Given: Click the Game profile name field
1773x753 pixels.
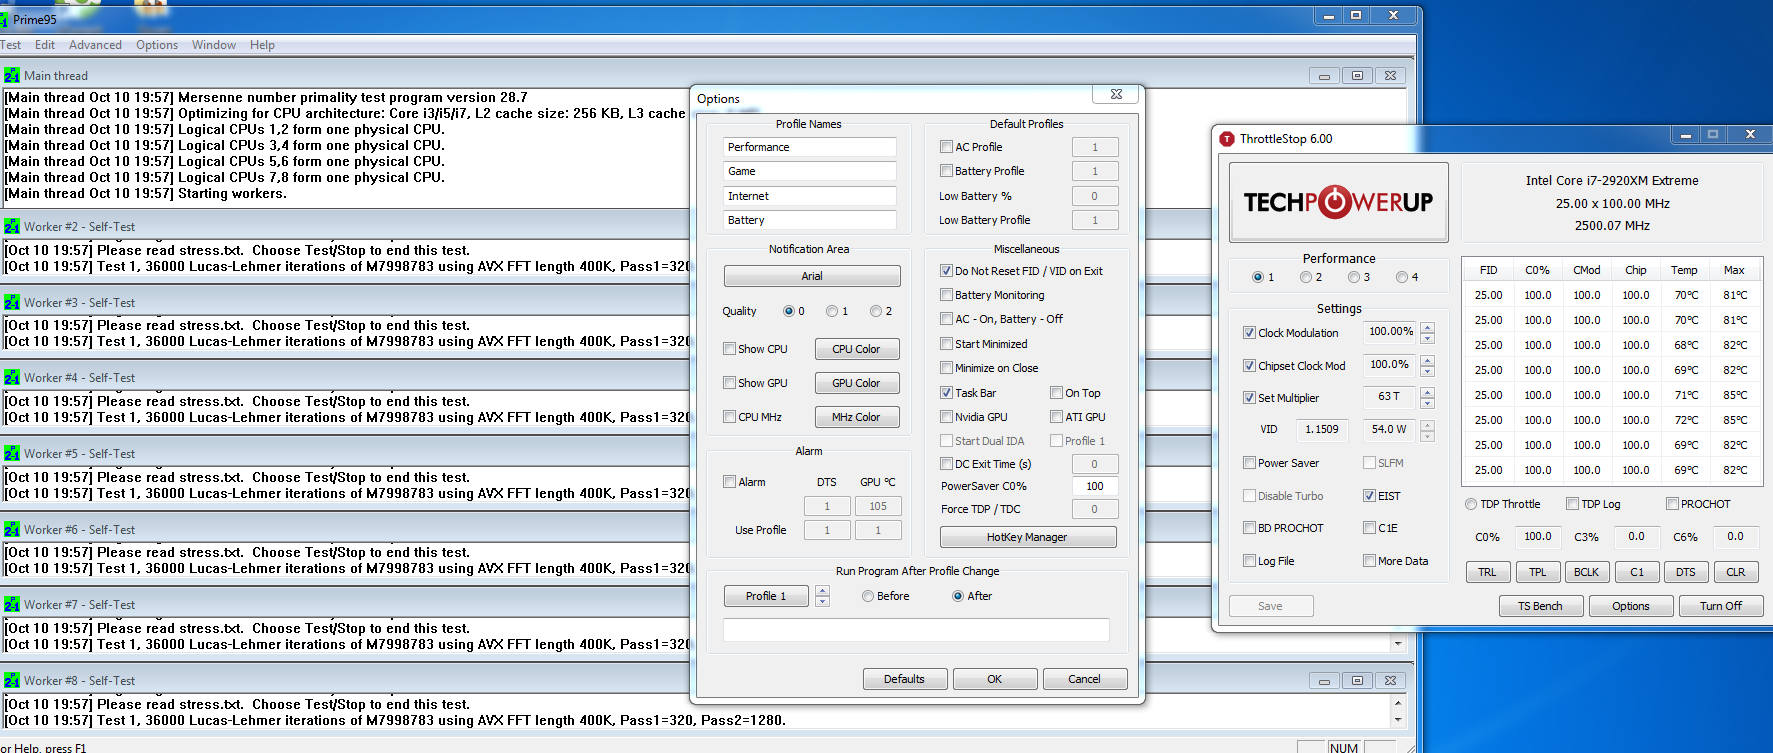Looking at the screenshot, I should pyautogui.click(x=810, y=171).
